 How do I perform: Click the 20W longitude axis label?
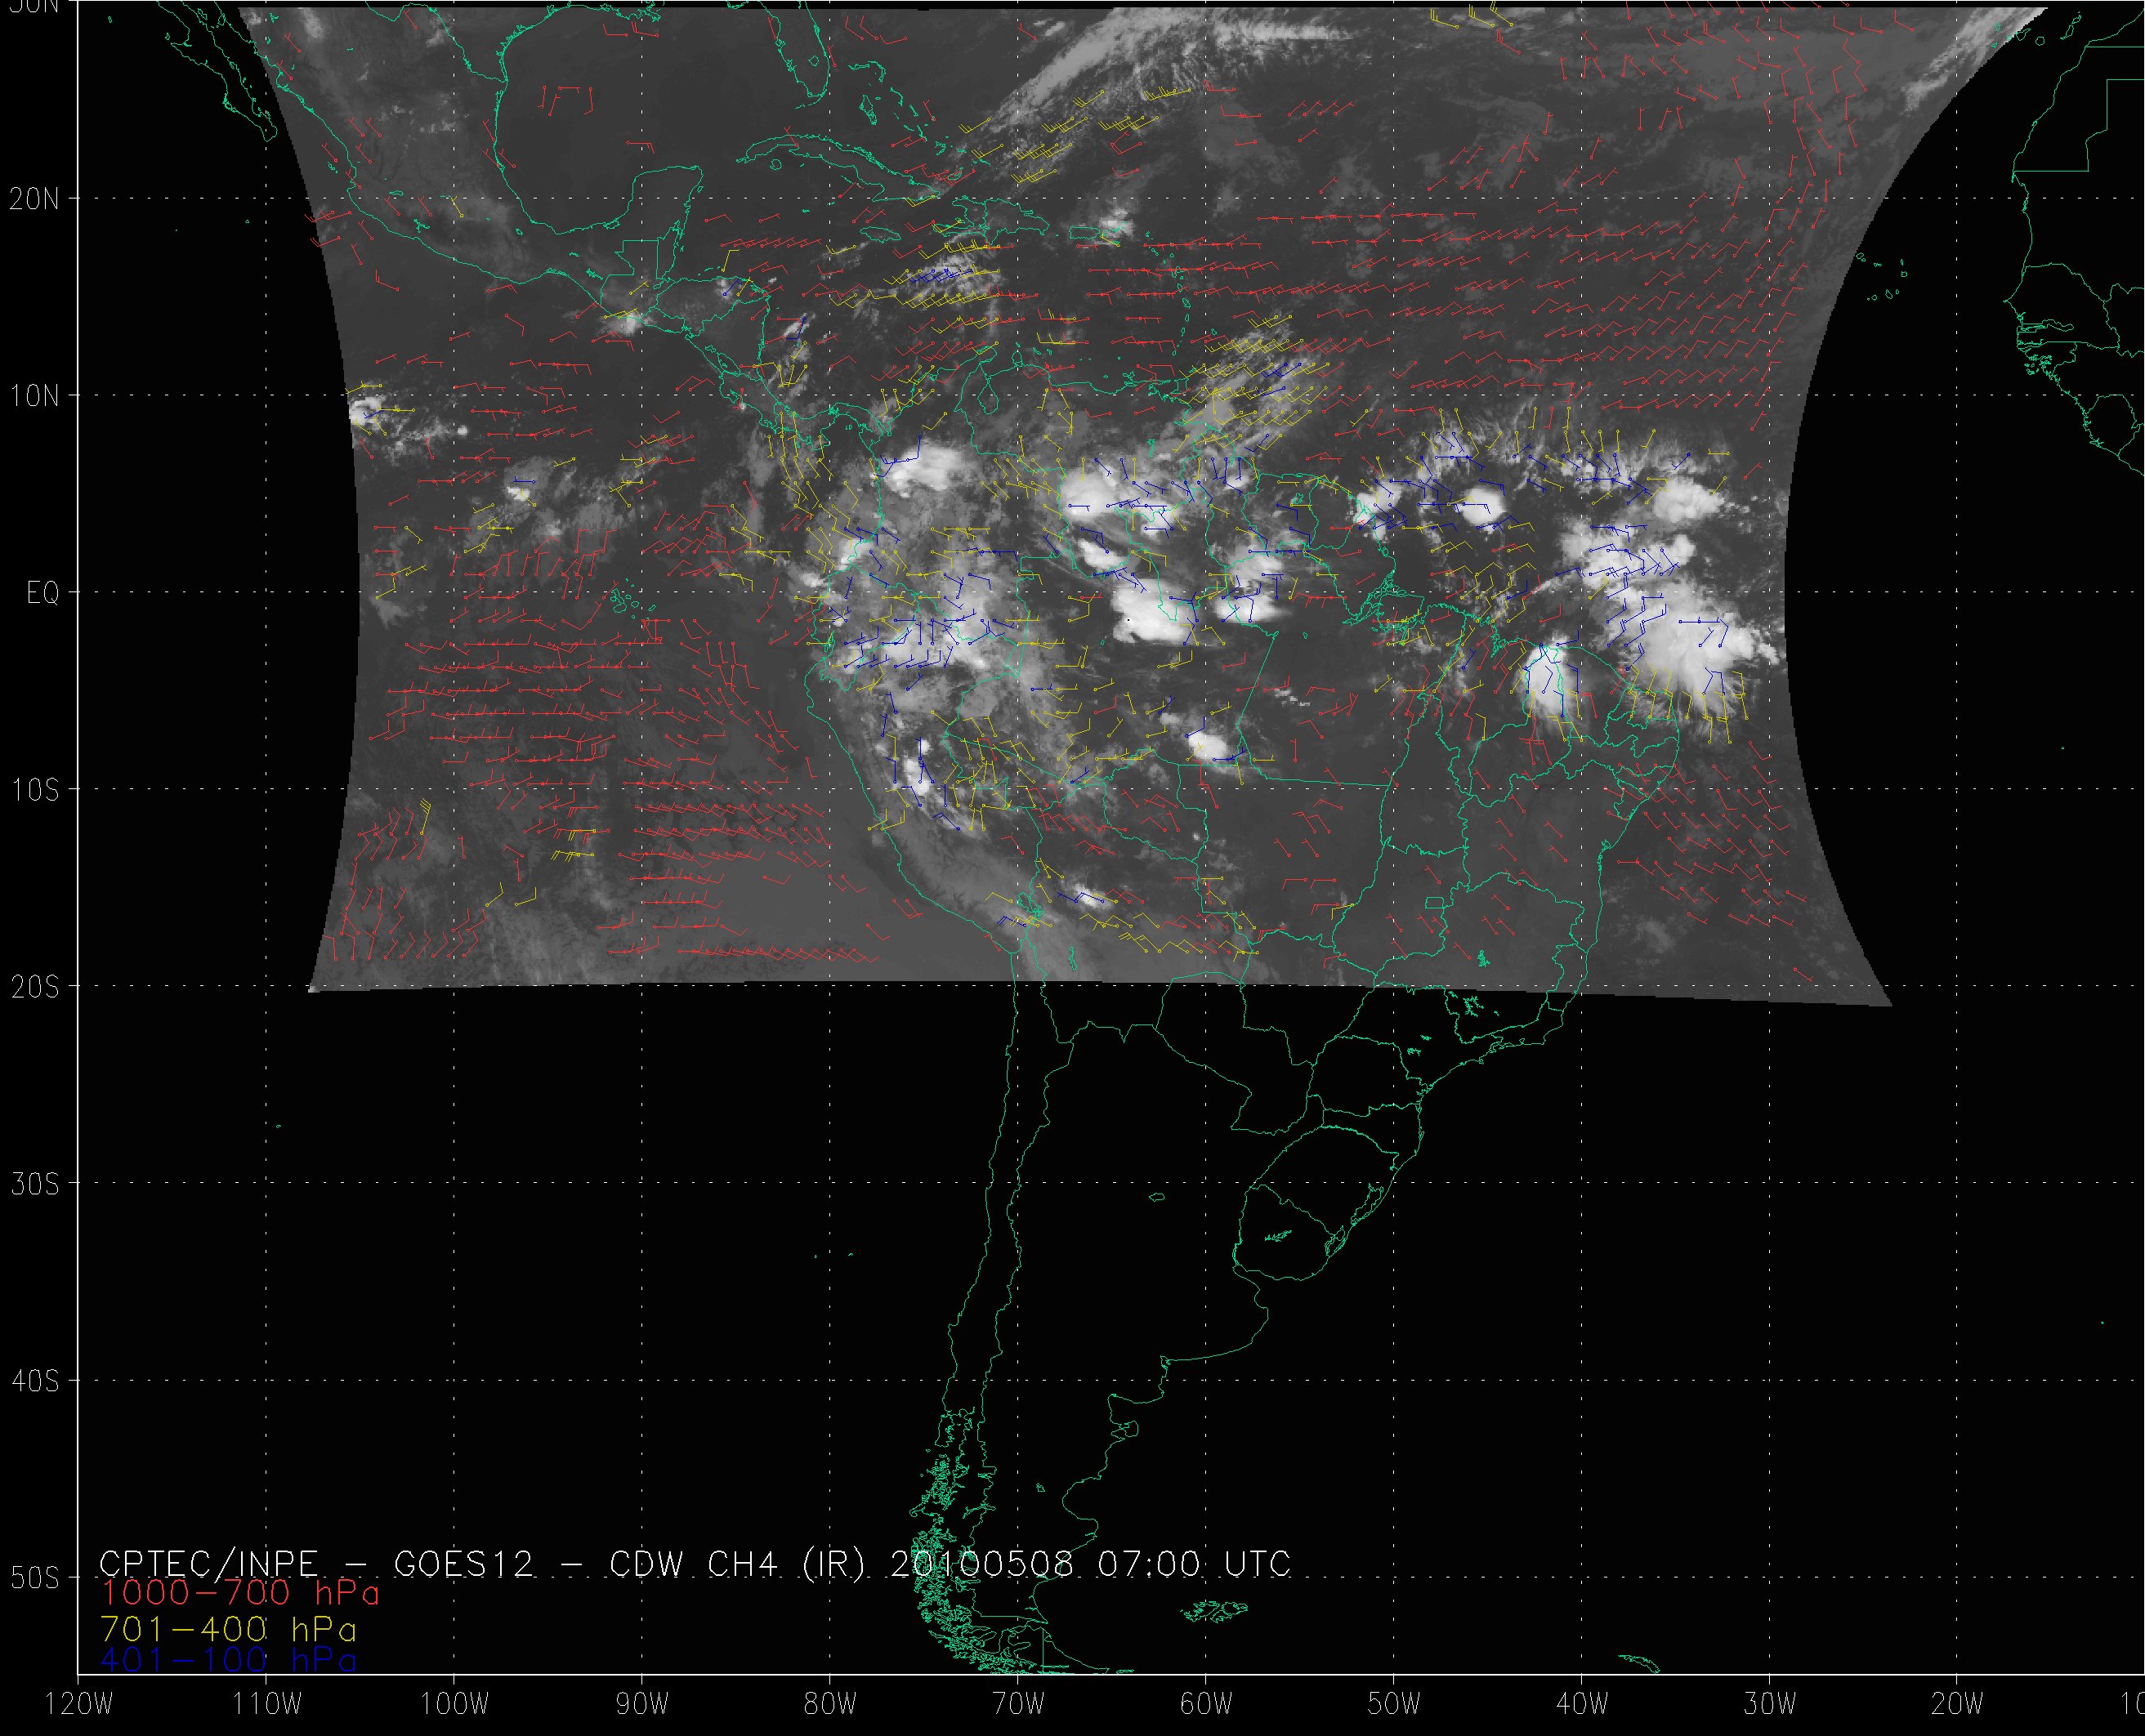[1957, 1705]
